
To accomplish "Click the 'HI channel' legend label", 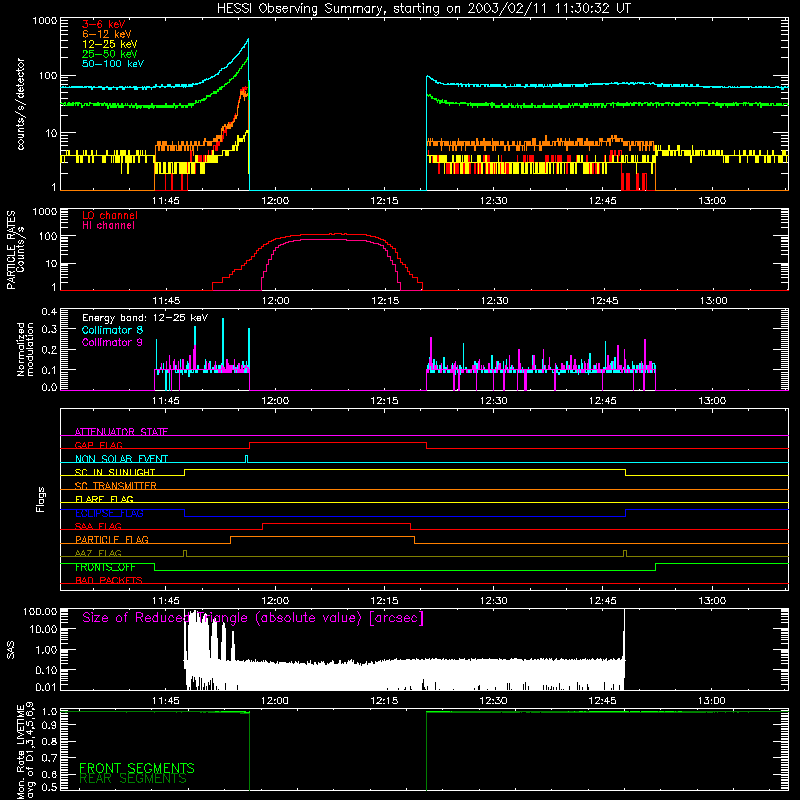I will click(x=108, y=226).
